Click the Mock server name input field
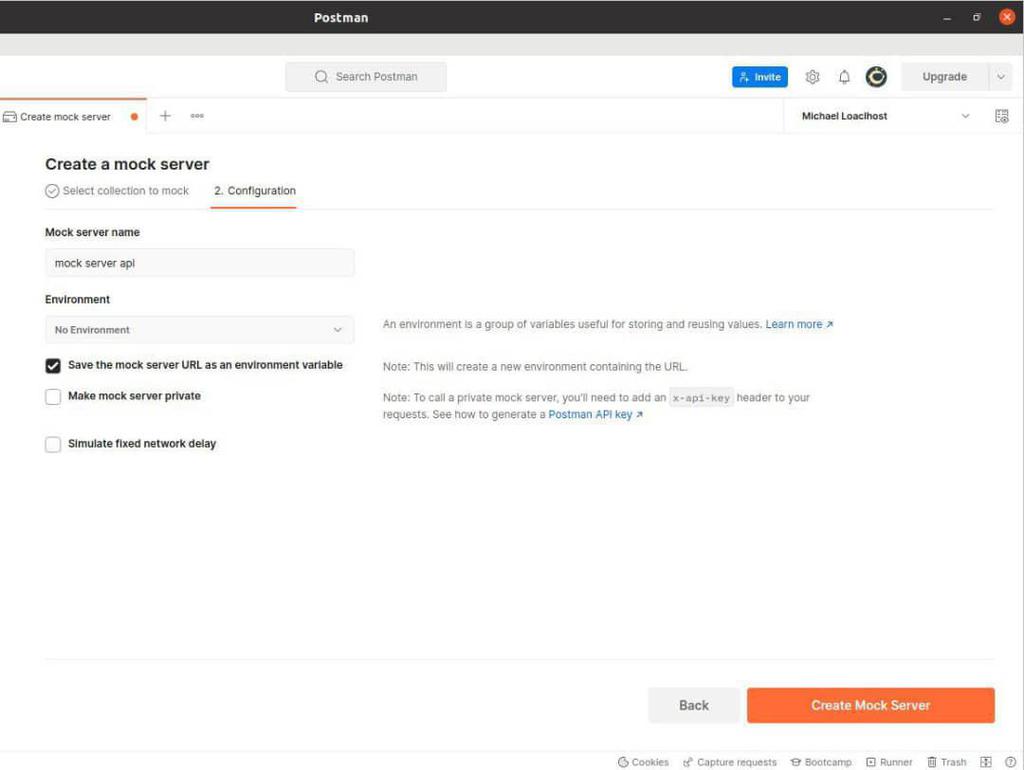This screenshot has height=770, width=1024. coord(199,263)
